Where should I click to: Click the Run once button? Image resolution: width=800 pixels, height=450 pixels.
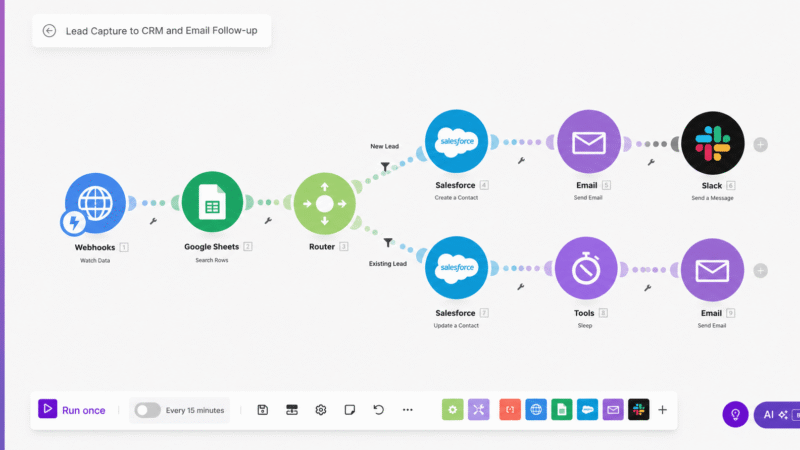pos(72,410)
